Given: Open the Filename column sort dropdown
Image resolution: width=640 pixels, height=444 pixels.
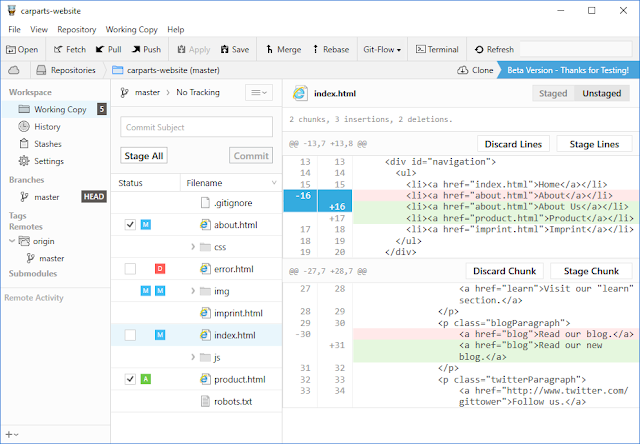Looking at the screenshot, I should 274,183.
